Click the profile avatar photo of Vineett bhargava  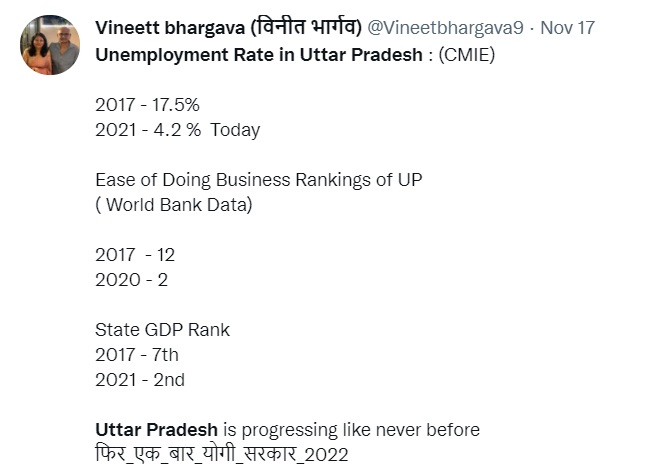tap(50, 45)
